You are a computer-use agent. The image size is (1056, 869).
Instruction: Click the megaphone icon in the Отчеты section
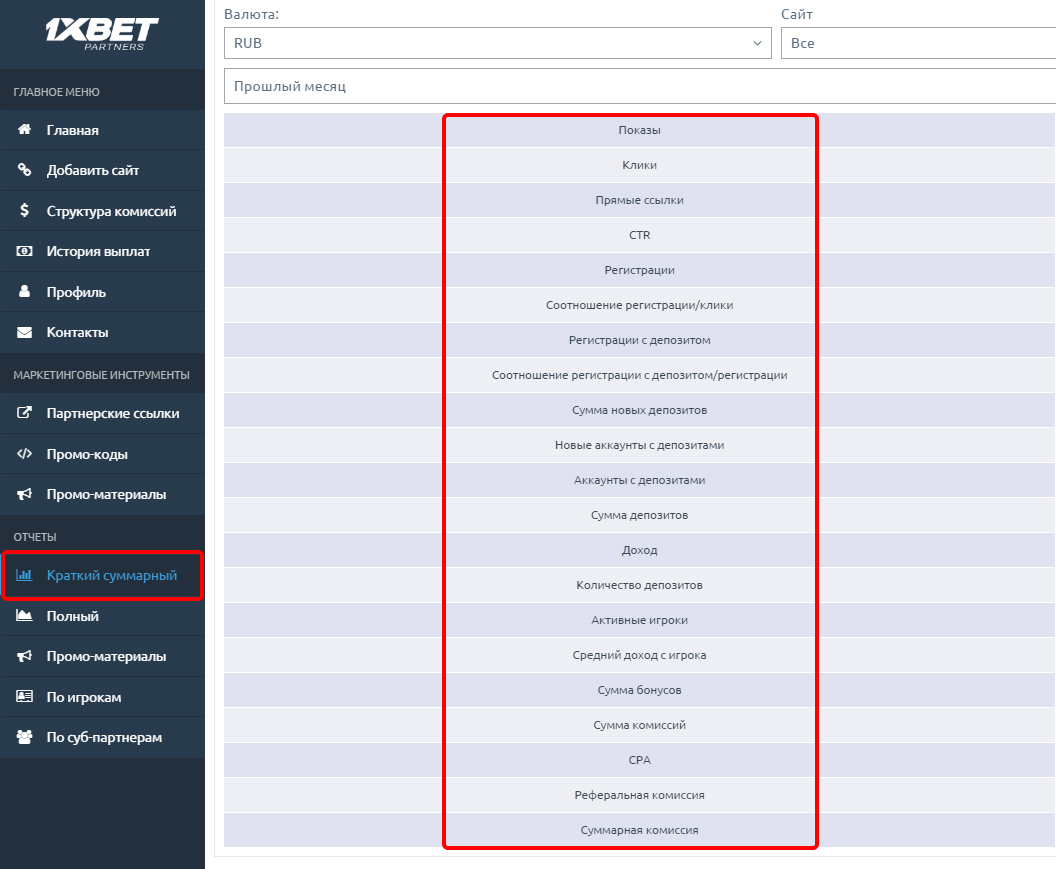point(24,655)
